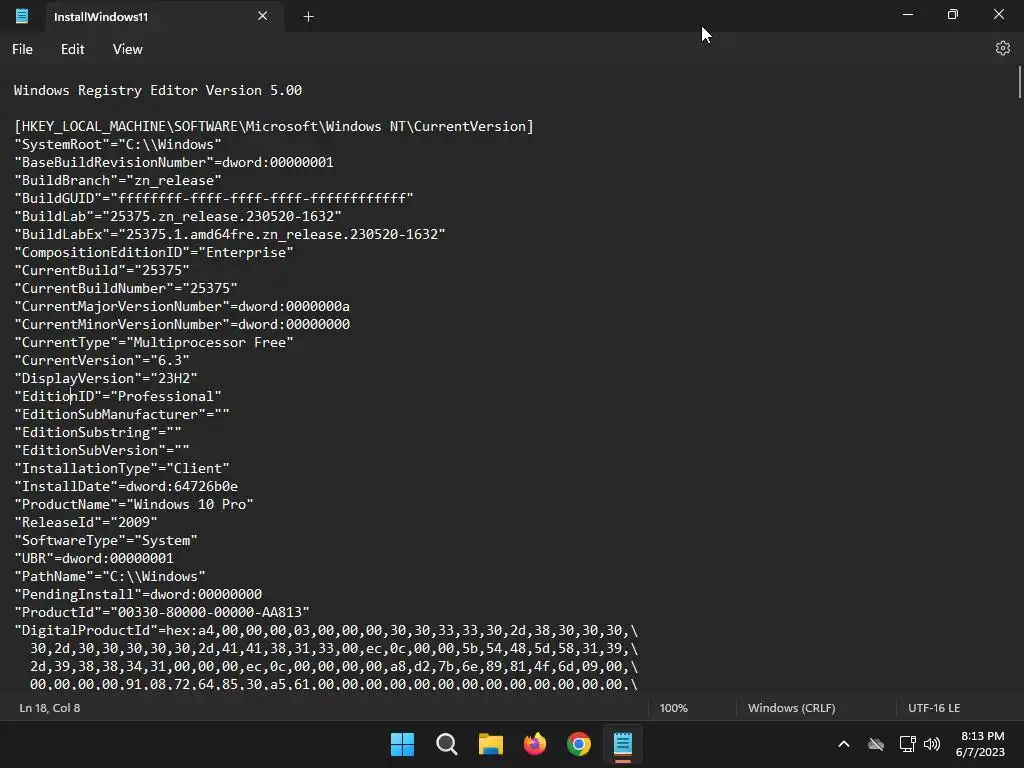The height and width of the screenshot is (768, 1024).
Task: Click the "EditionID"="Professional" line
Action: coord(118,396)
